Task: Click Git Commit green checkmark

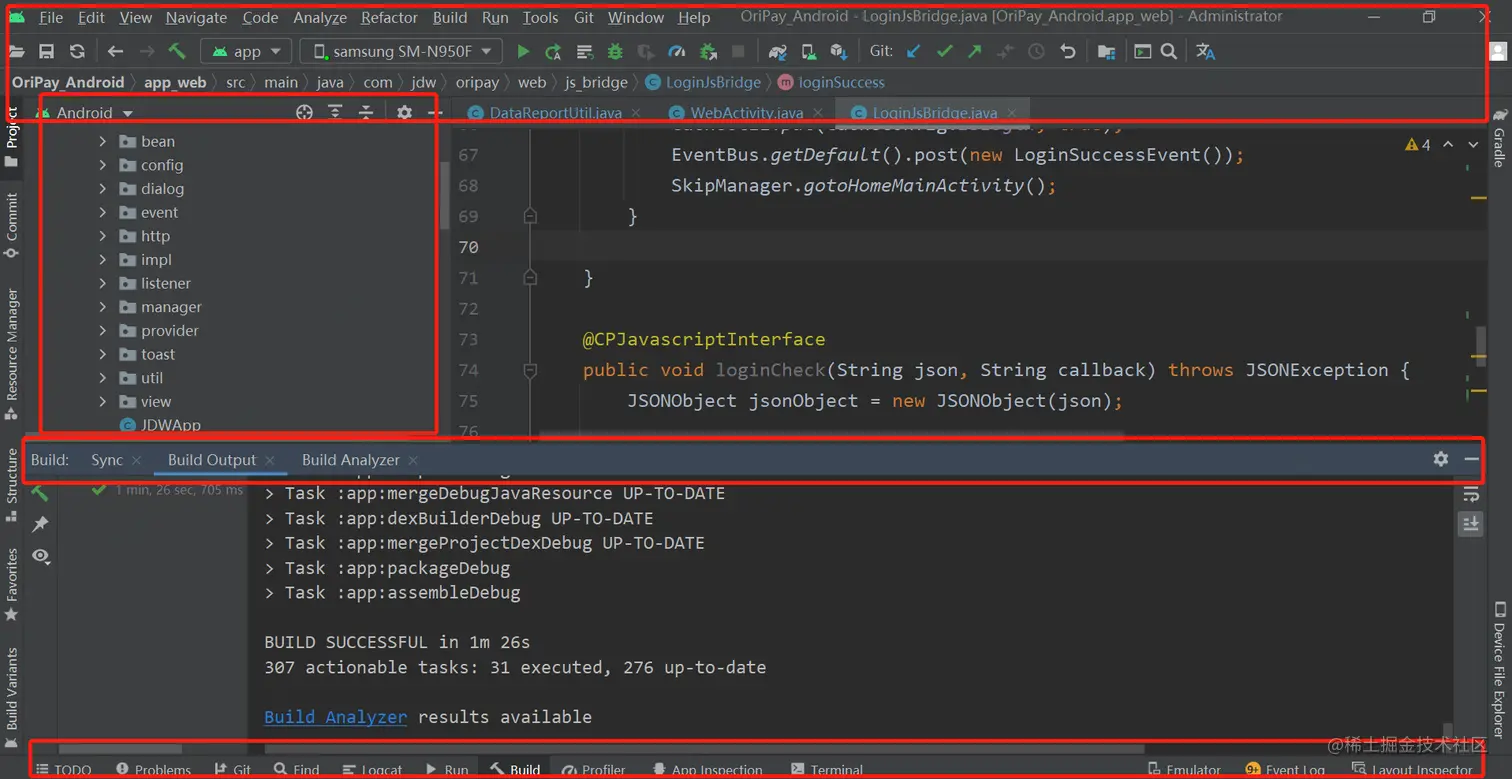Action: click(944, 51)
